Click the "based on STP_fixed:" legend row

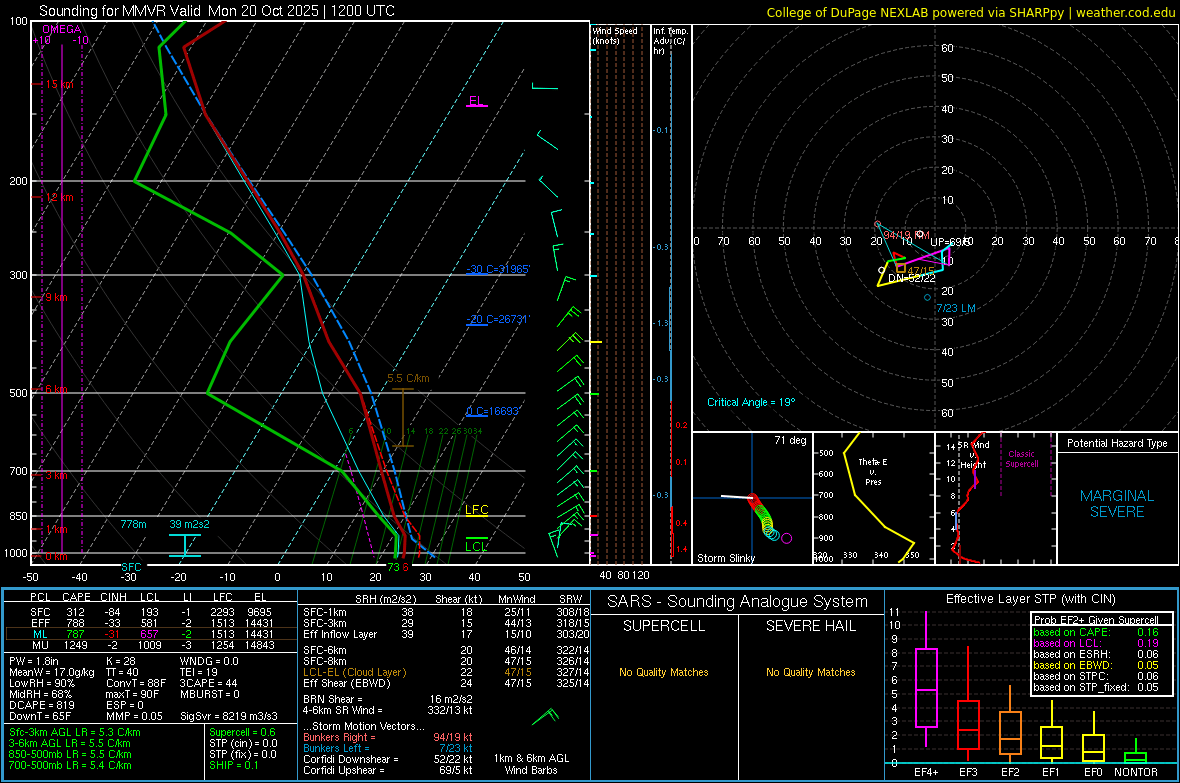[1096, 687]
